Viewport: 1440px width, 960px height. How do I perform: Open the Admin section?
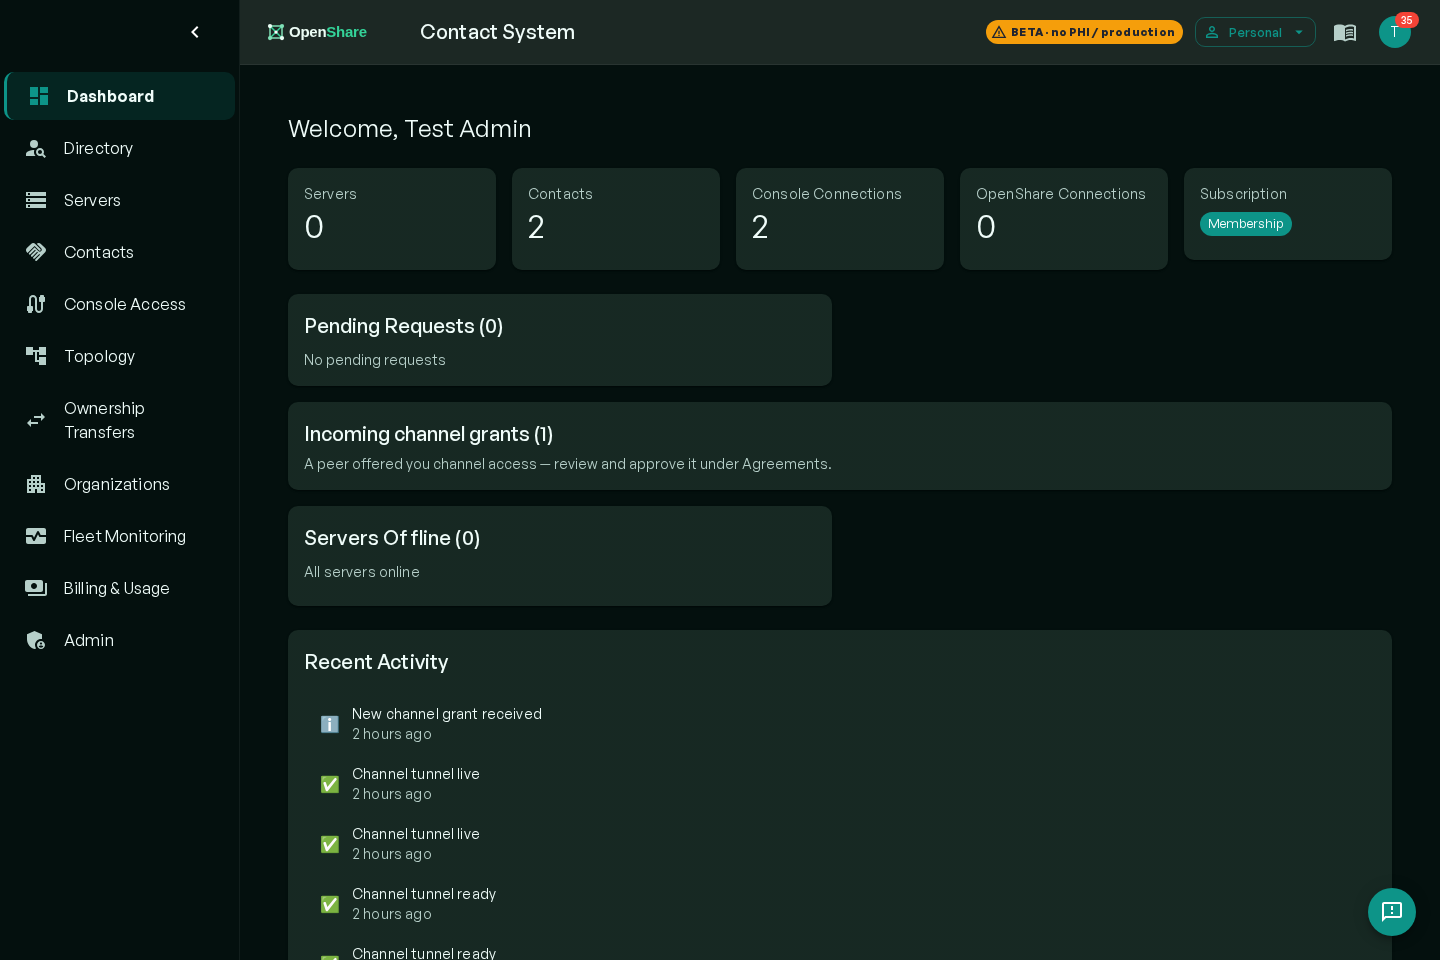(120, 640)
